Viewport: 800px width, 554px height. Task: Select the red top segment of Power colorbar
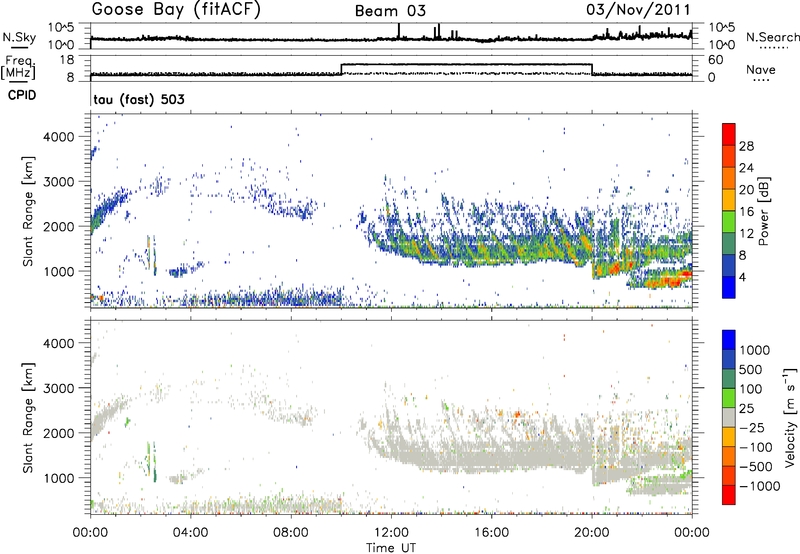click(729, 134)
